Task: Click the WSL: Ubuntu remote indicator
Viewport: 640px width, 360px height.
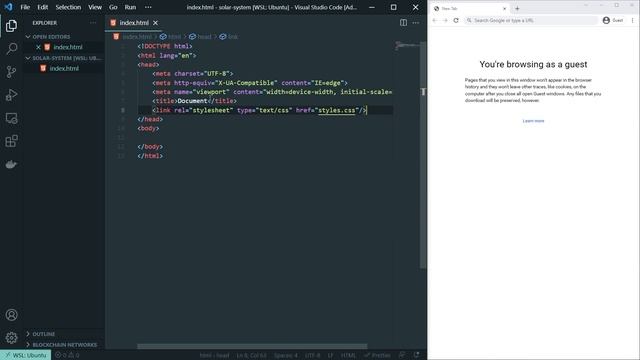Action: coord(25,355)
